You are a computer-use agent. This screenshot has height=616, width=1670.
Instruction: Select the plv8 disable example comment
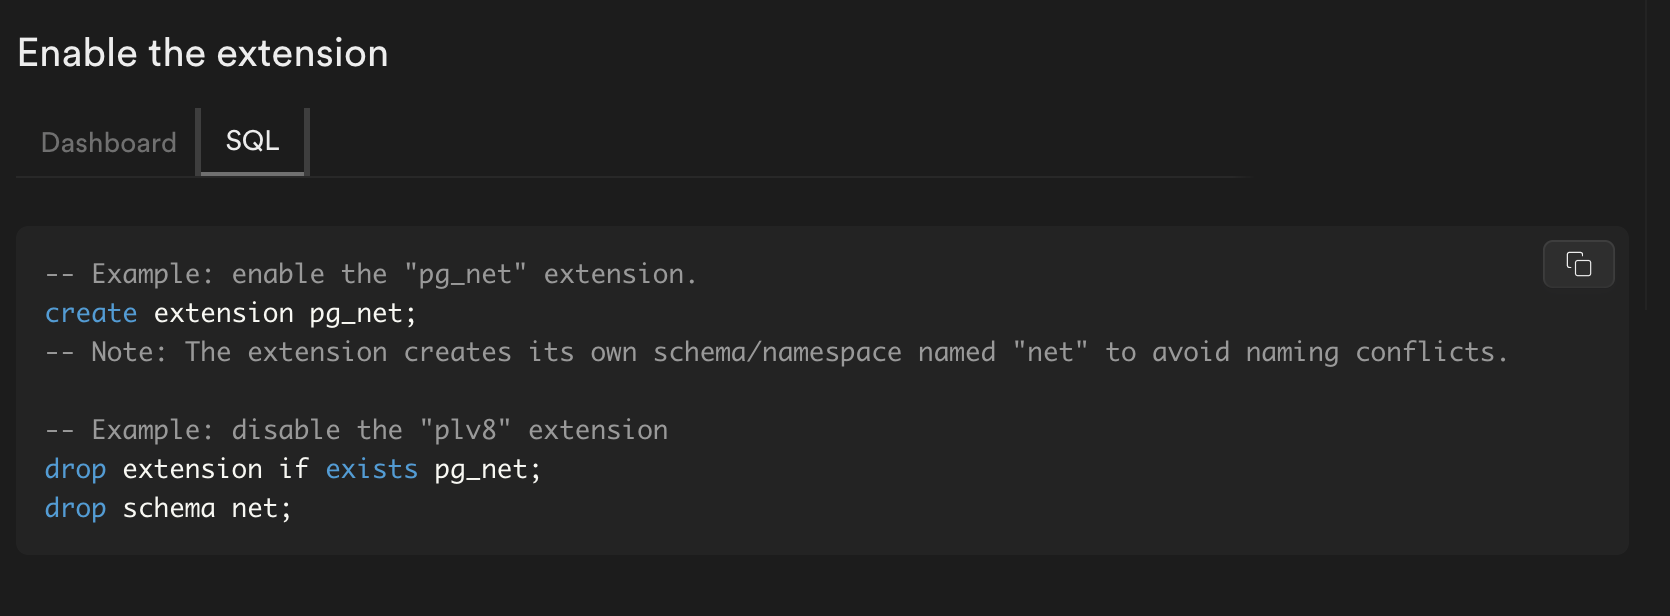(x=356, y=429)
